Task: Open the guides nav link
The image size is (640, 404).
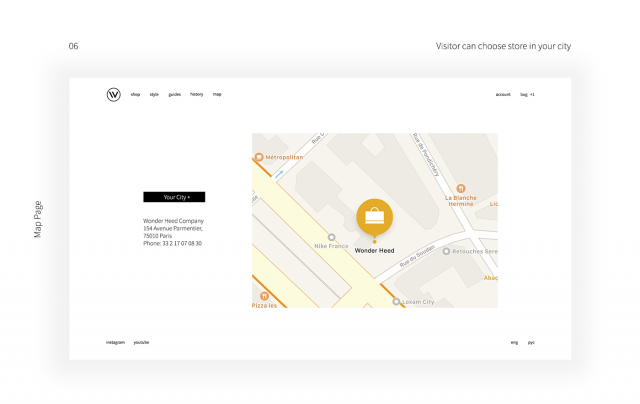Action: tap(175, 94)
